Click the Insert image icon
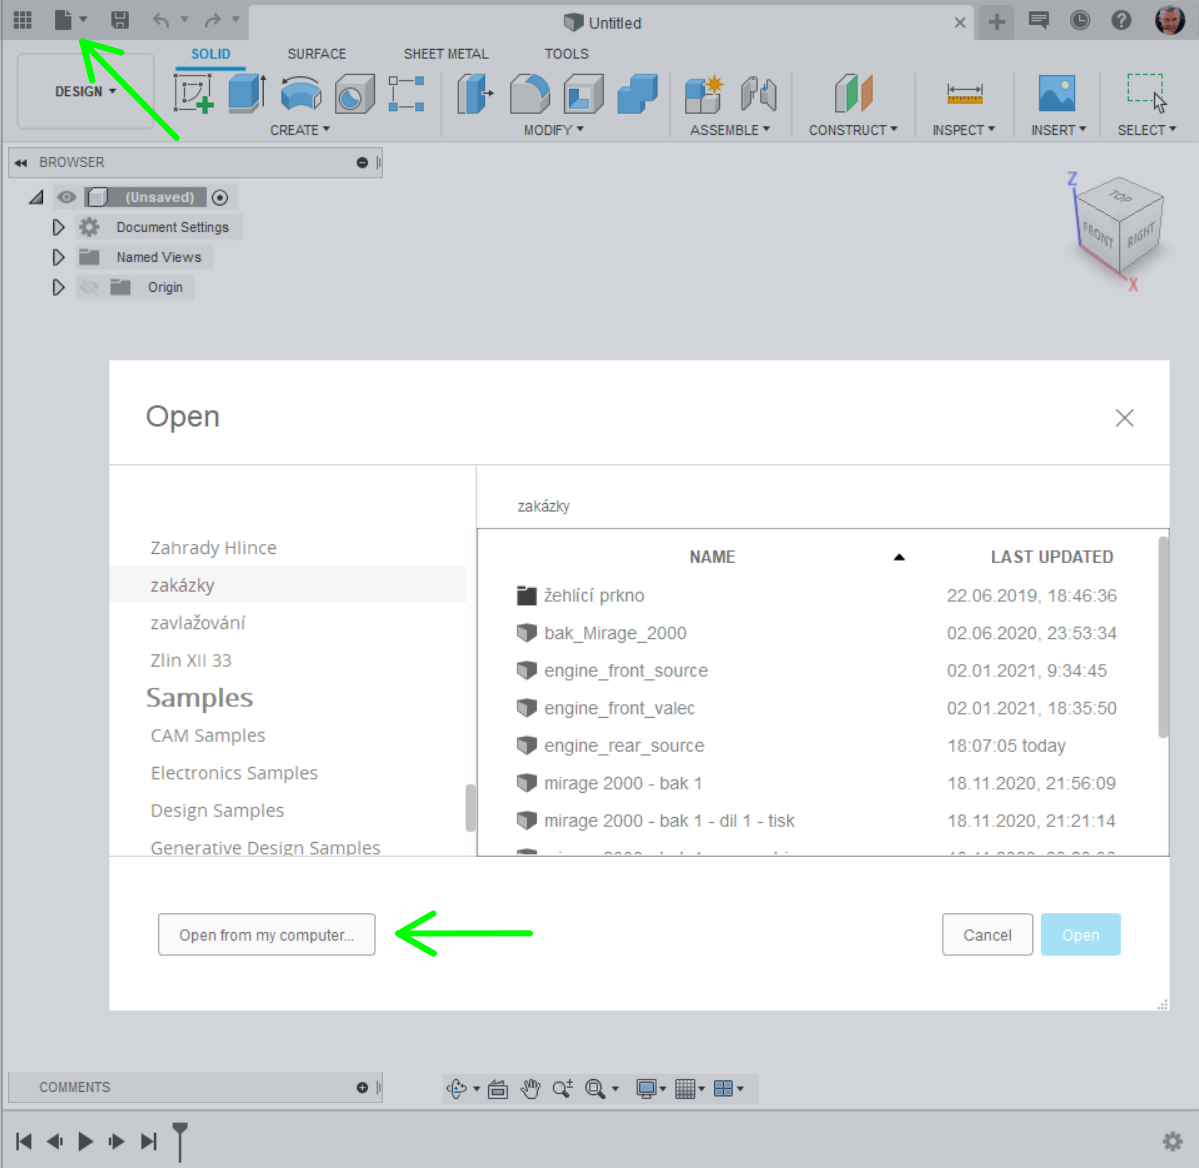Screen dimensions: 1199x1168 [1056, 94]
